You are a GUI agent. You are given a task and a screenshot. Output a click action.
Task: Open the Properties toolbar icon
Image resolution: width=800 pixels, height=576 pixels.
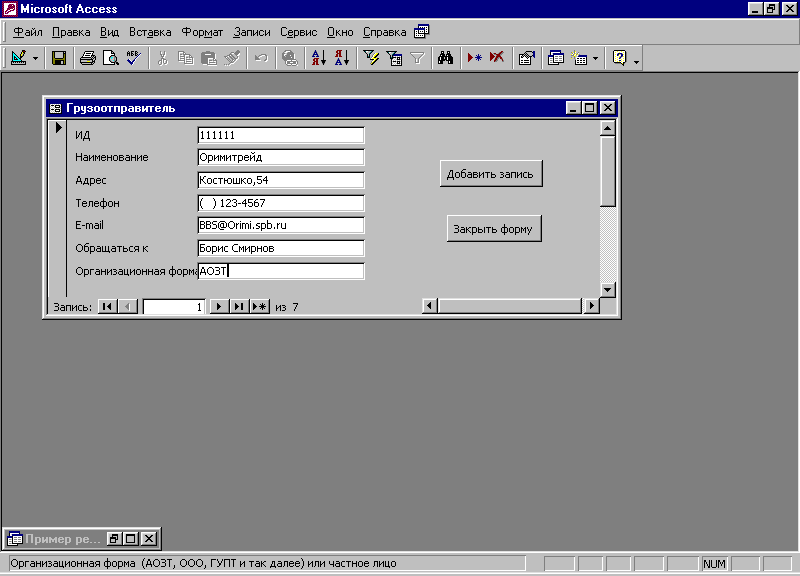click(x=527, y=58)
